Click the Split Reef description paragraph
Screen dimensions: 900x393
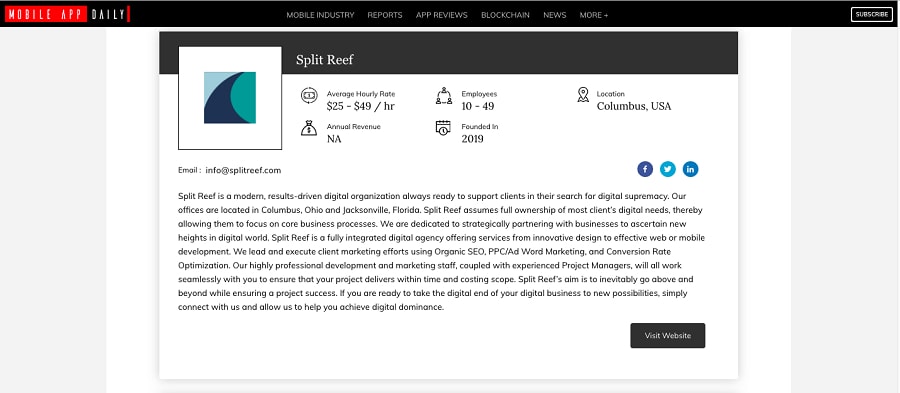(x=441, y=251)
